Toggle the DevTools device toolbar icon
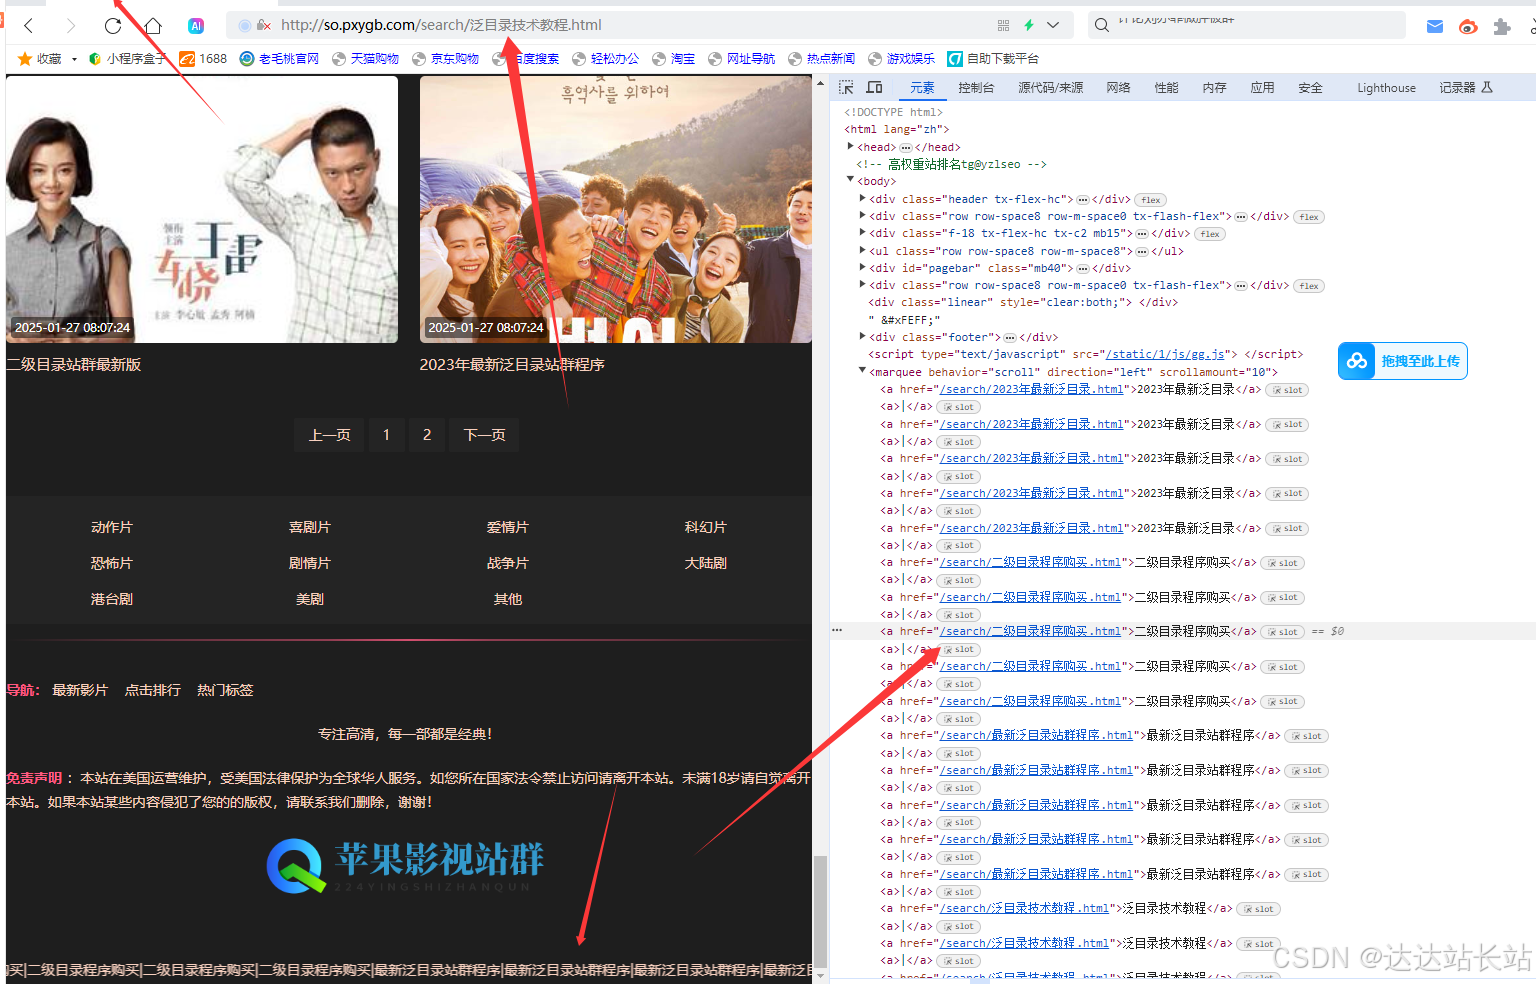Screen dimensions: 1536x984 coord(874,88)
